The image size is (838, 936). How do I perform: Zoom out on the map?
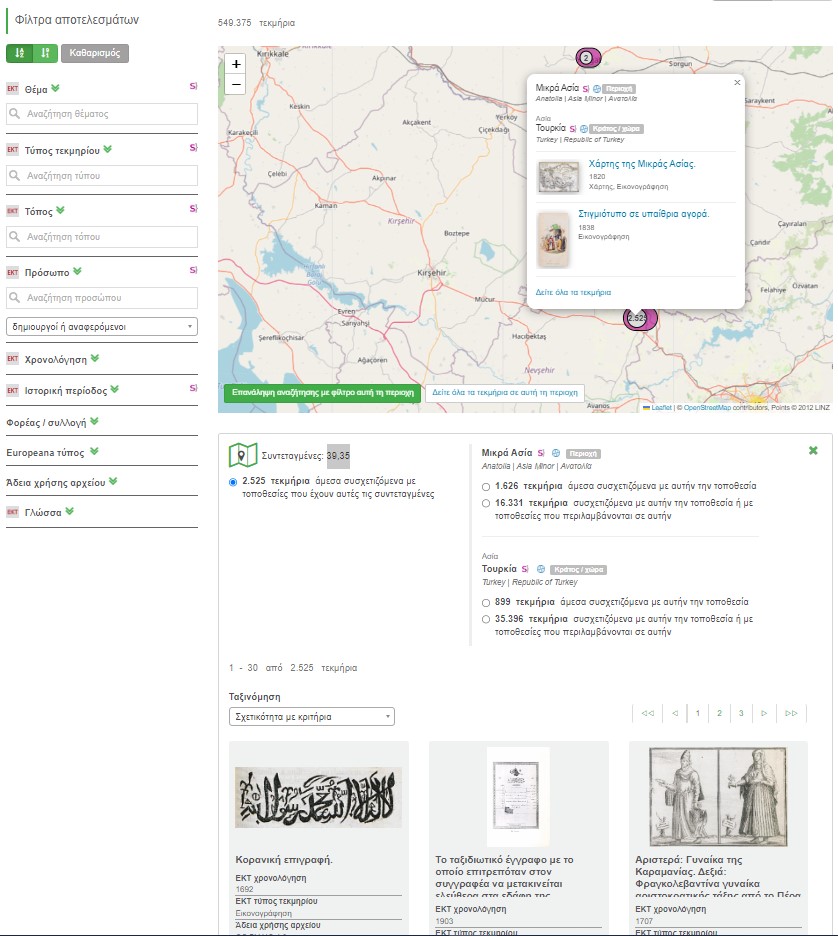tap(236, 85)
